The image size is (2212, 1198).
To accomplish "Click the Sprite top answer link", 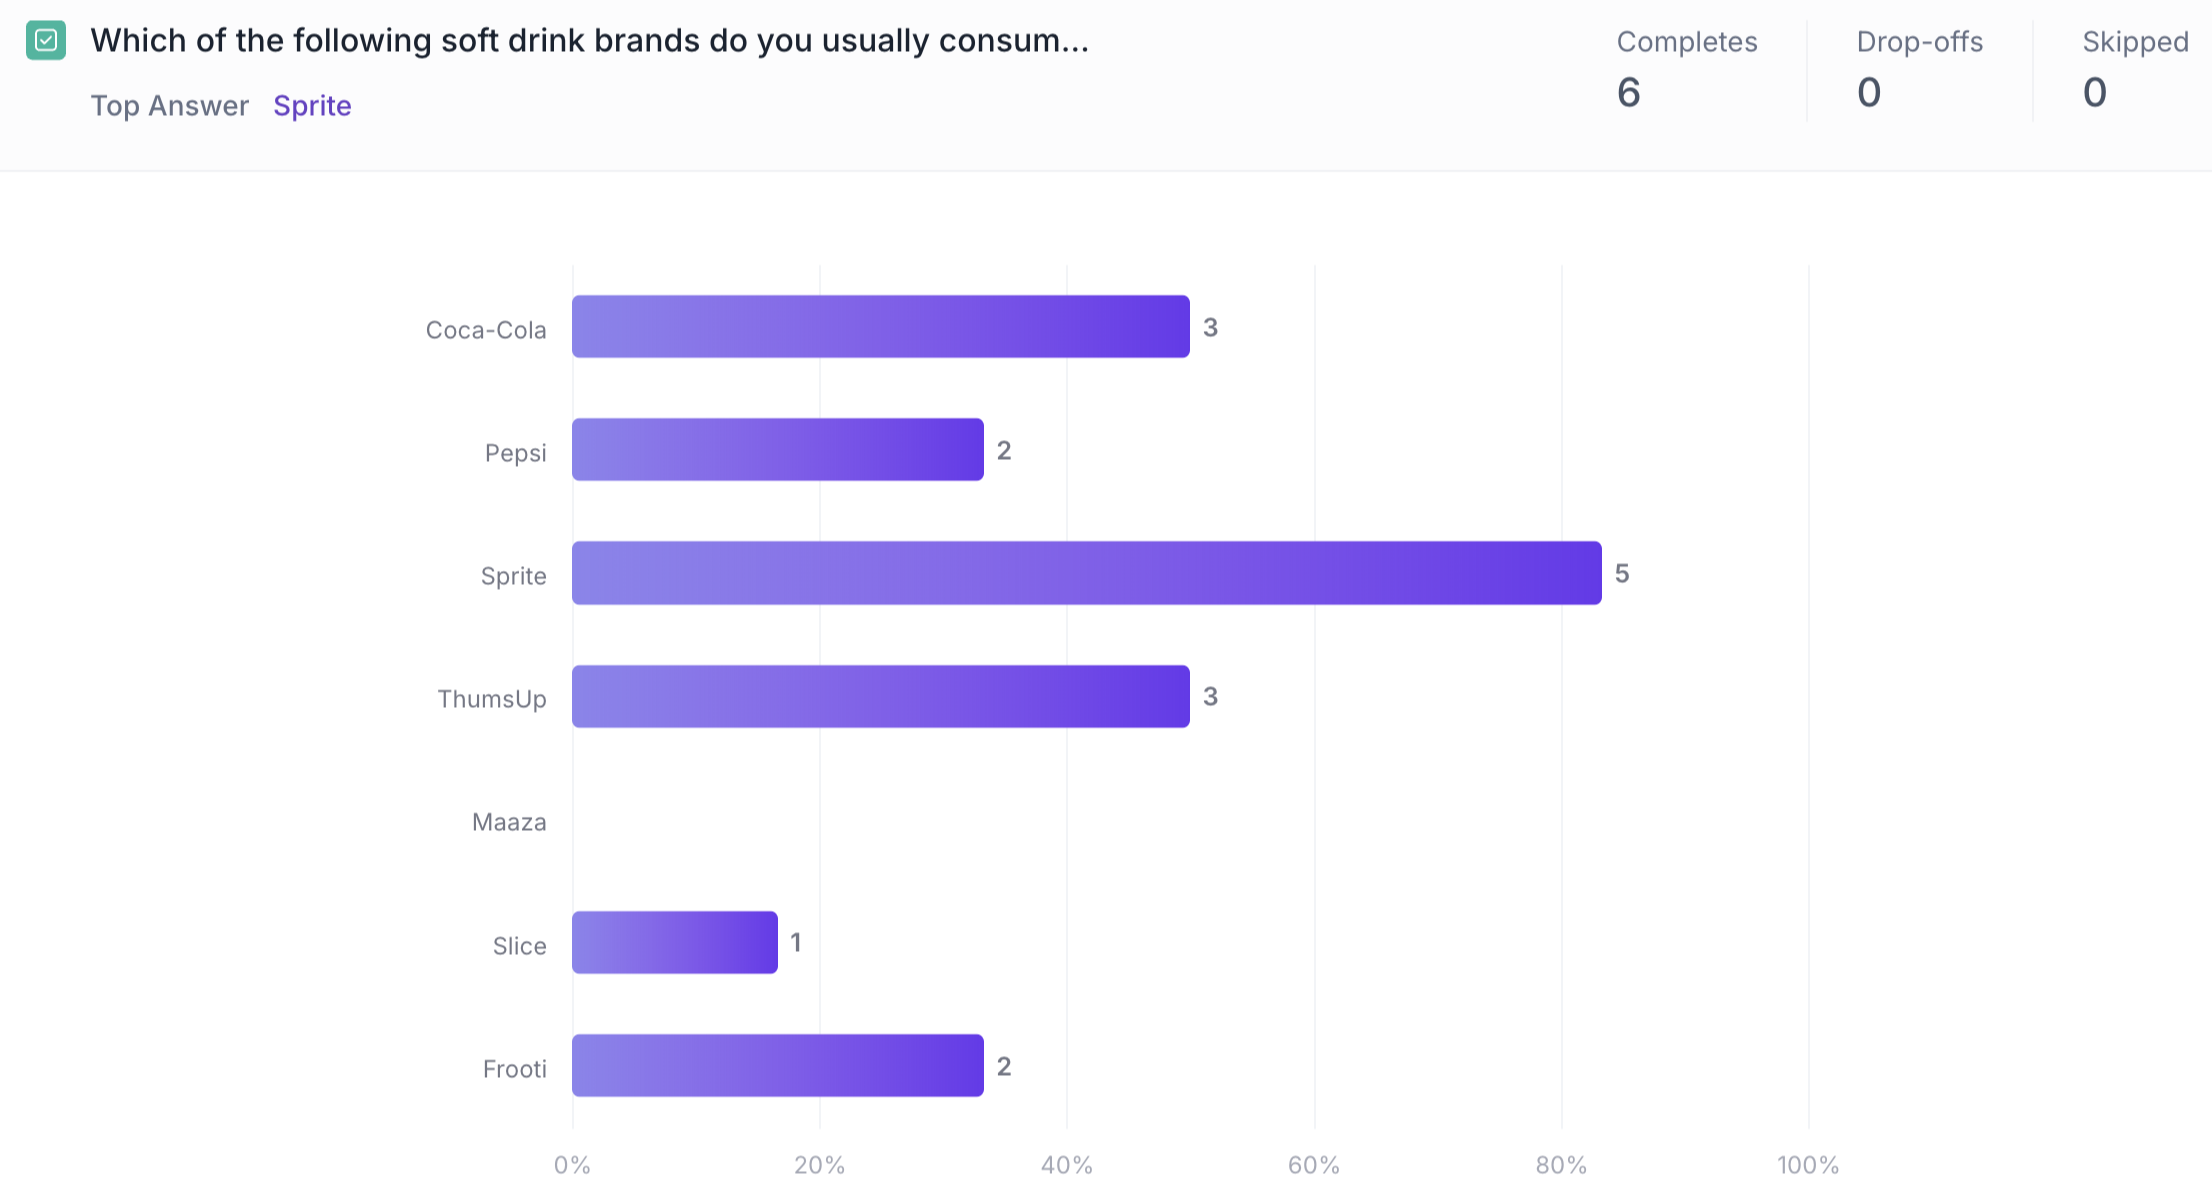I will pos(312,106).
